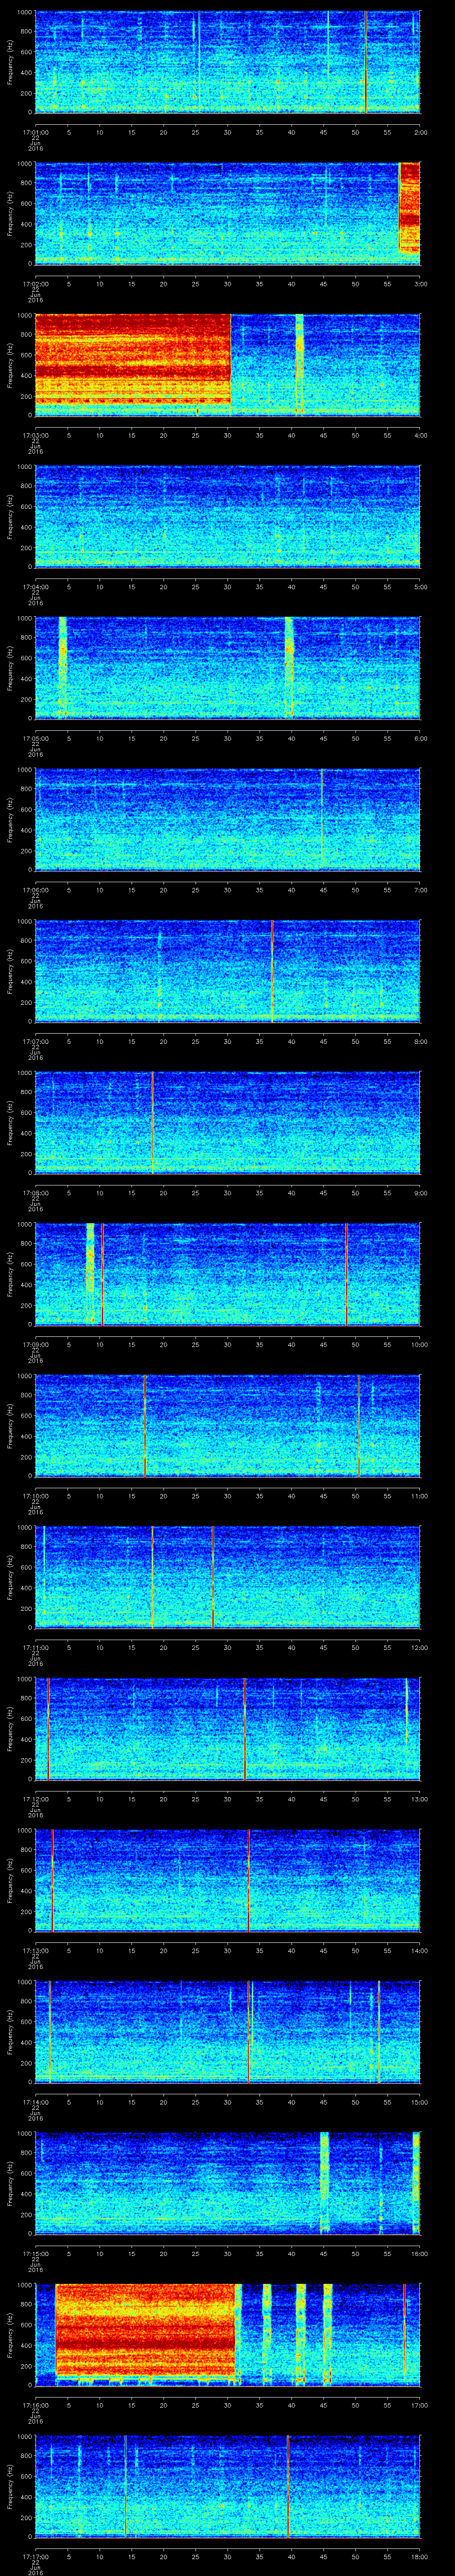The height and width of the screenshot is (2576, 455).
Task: Open the spectrogram panel for 17:07:00
Action: click(227, 971)
